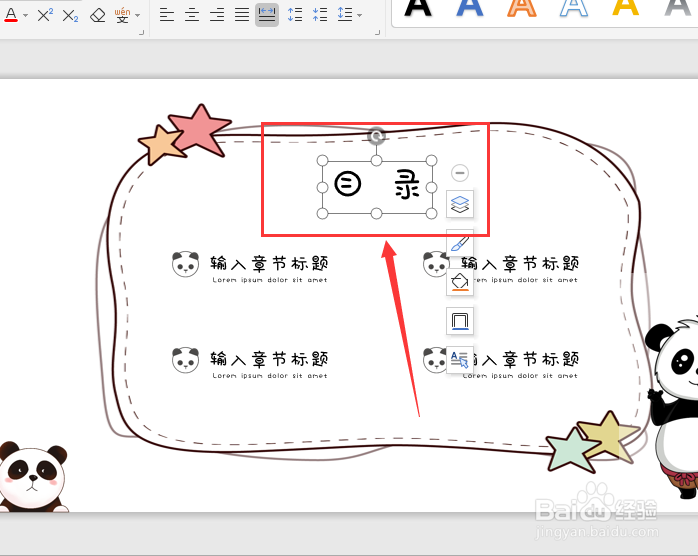
Task: Choose the blue outline text effect preset
Action: click(574, 8)
